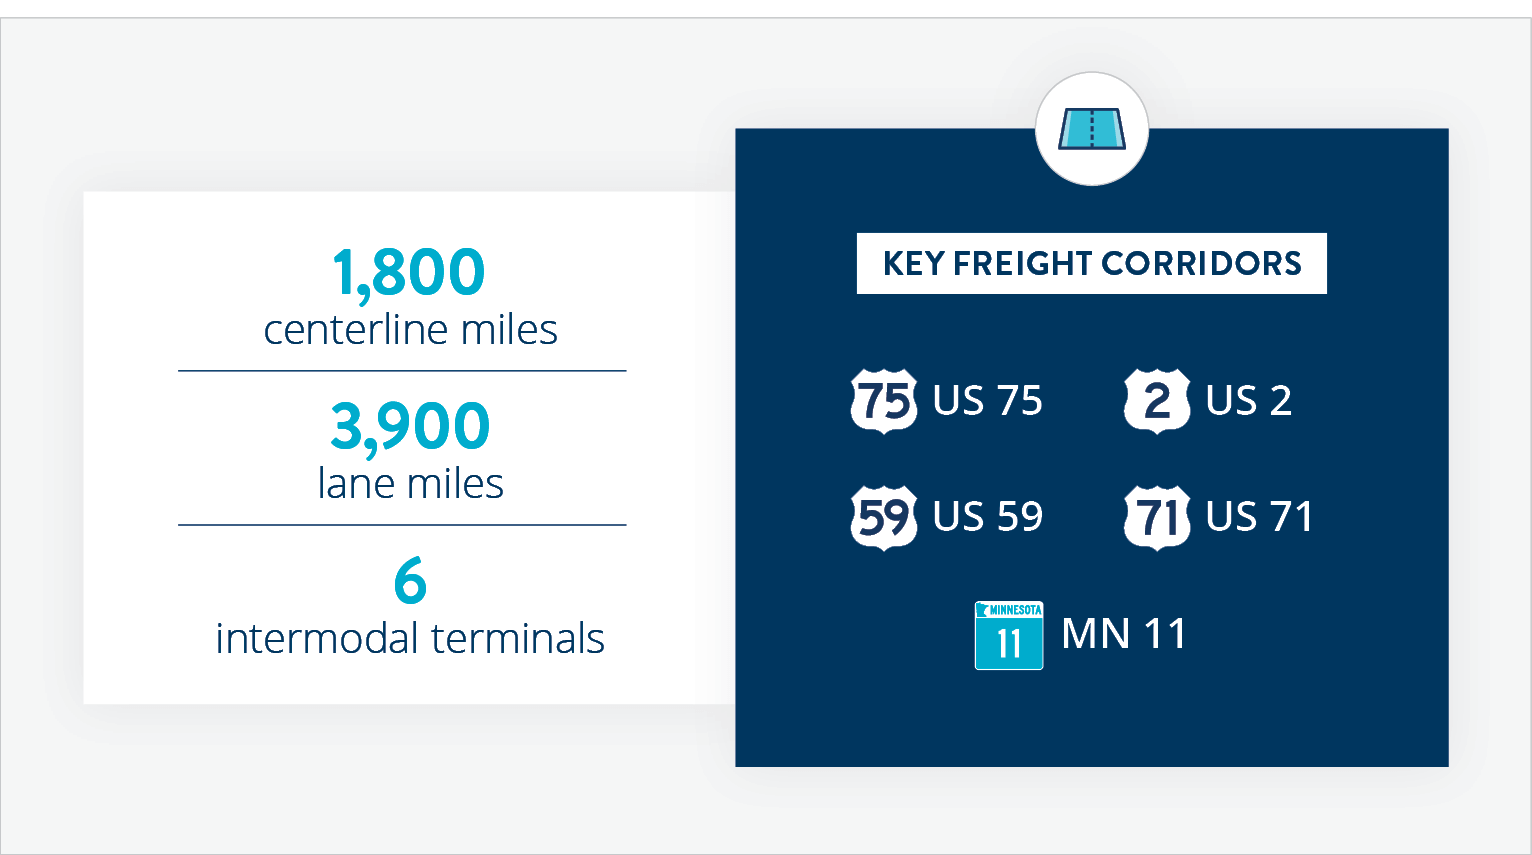This screenshot has height=855, width=1532.
Task: Select the 'lane miles' label
Action: pyautogui.click(x=410, y=484)
